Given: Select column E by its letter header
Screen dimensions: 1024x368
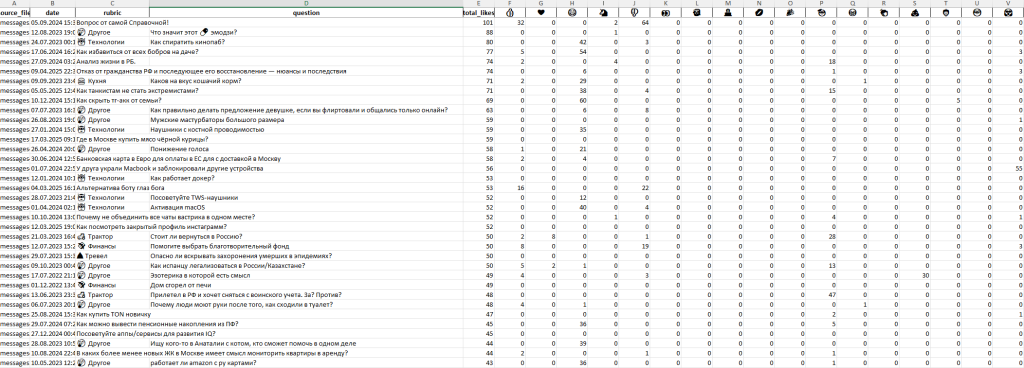Looking at the screenshot, I should 479,3.
